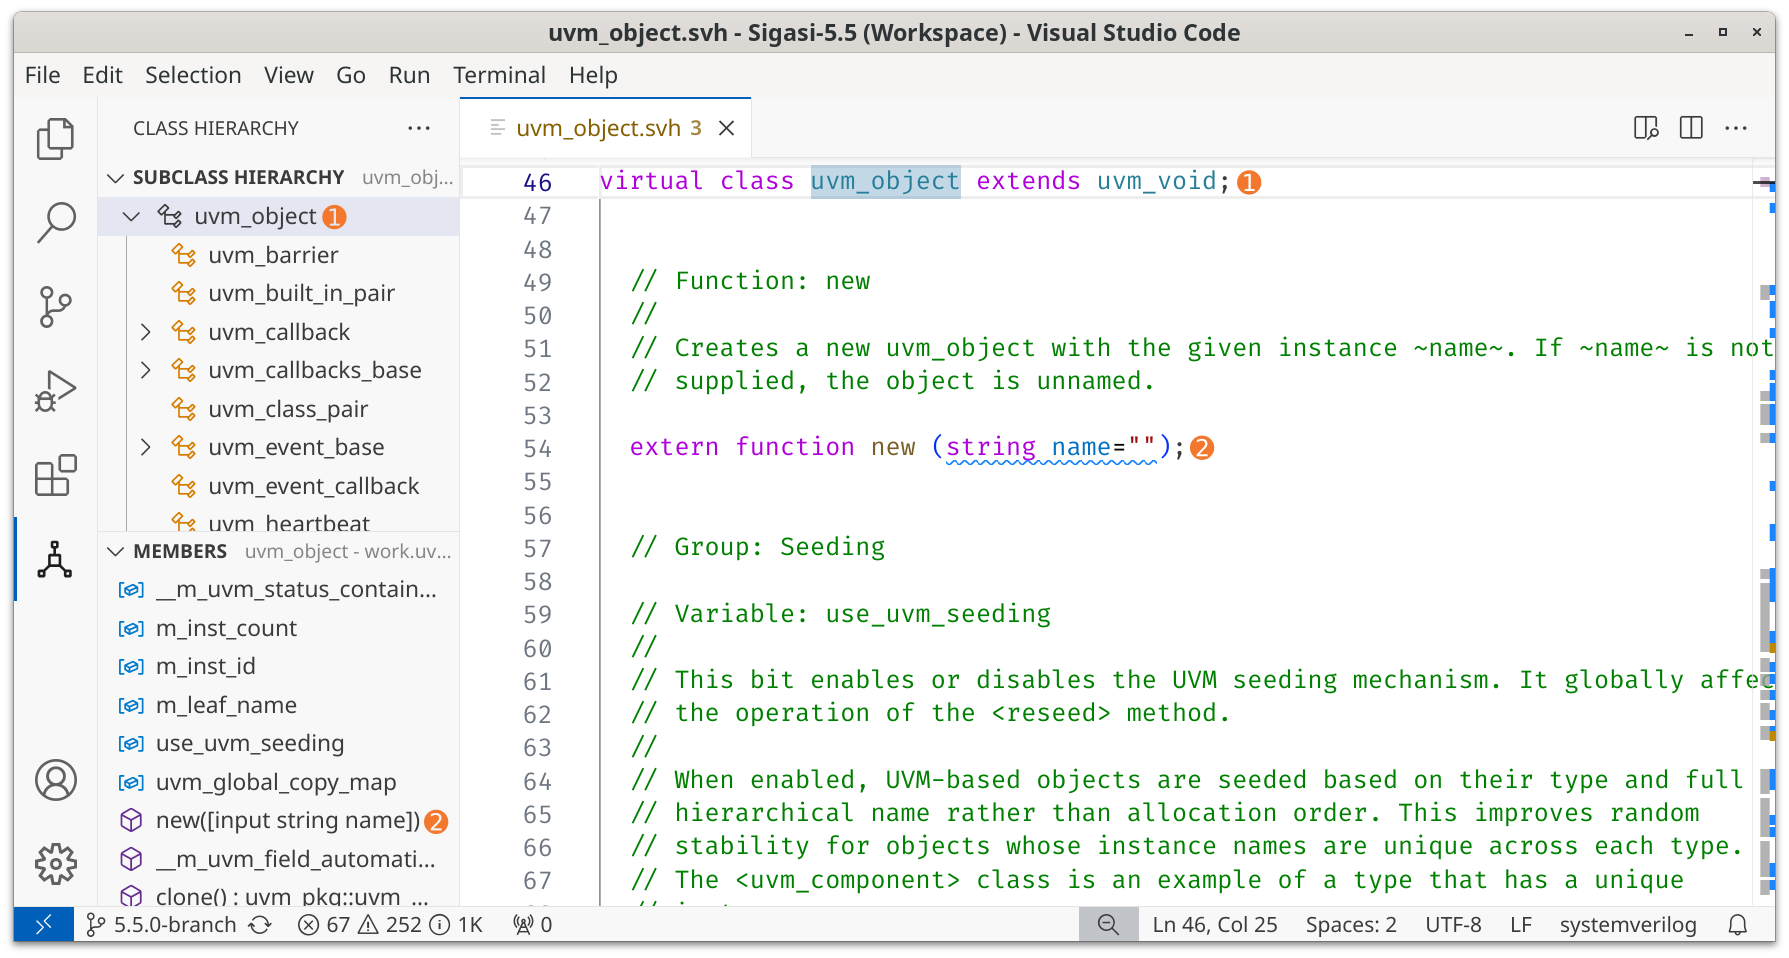Open the Sigasi hierarchy view icon
1789x958 pixels.
pos(55,559)
